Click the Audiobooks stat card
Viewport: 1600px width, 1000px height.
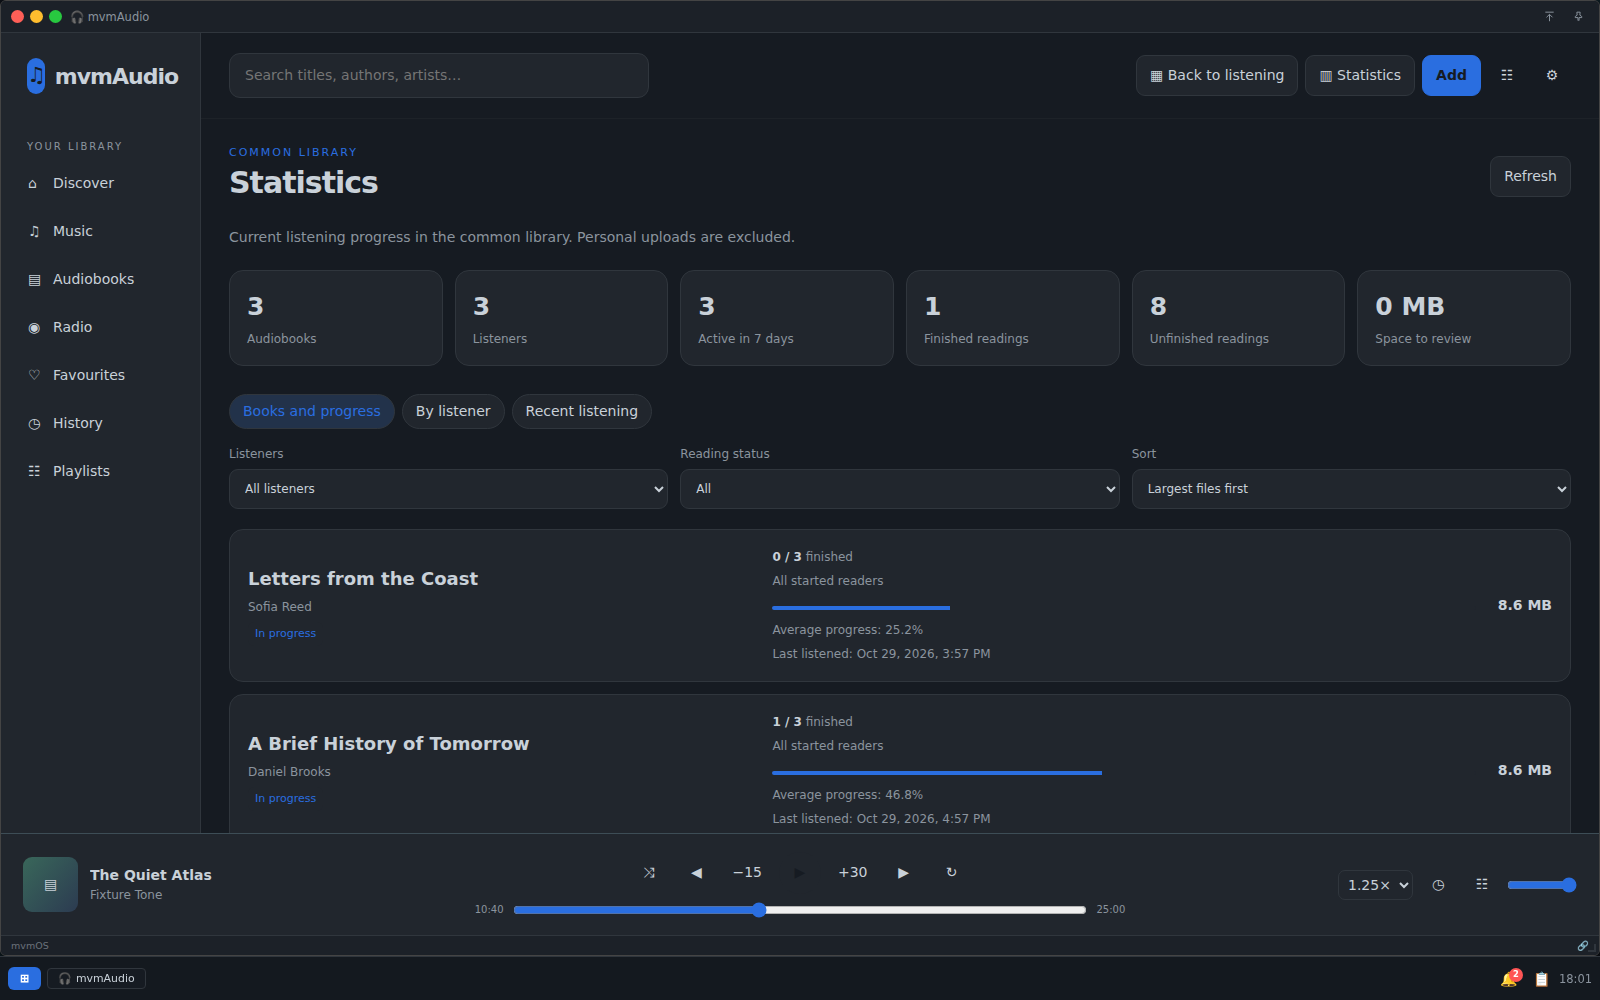[336, 318]
